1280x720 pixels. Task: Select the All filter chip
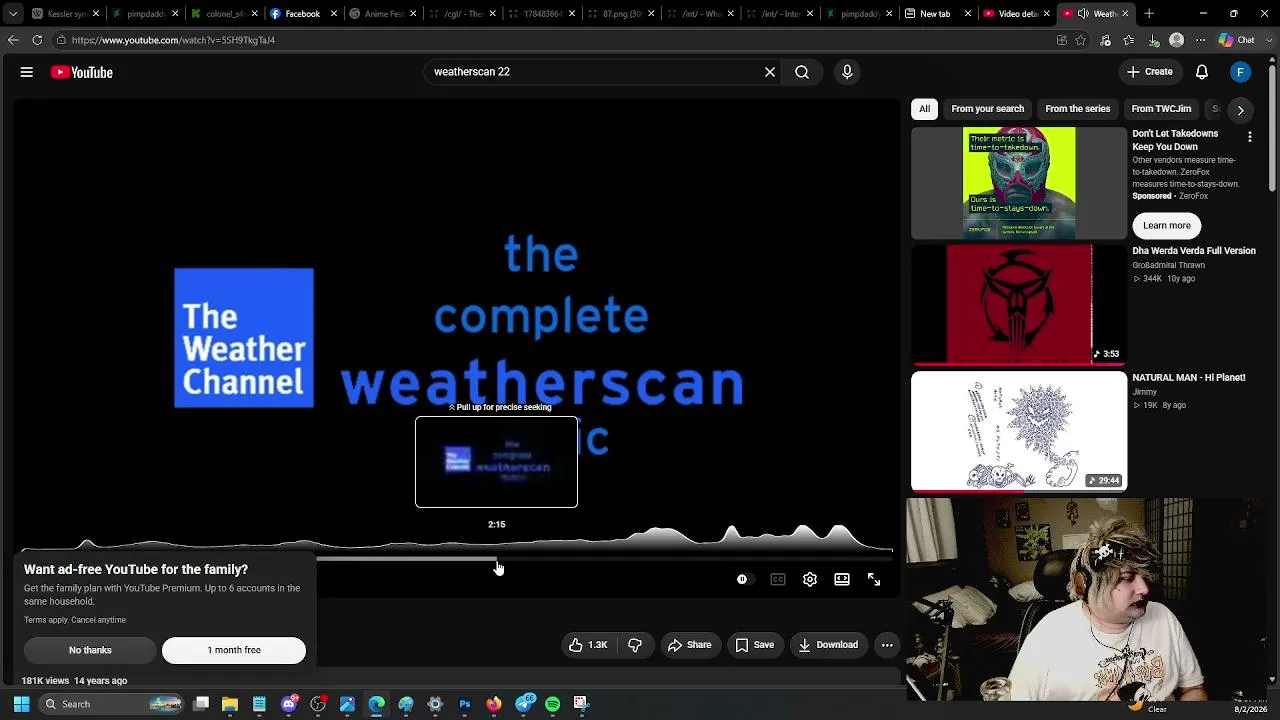(x=925, y=109)
